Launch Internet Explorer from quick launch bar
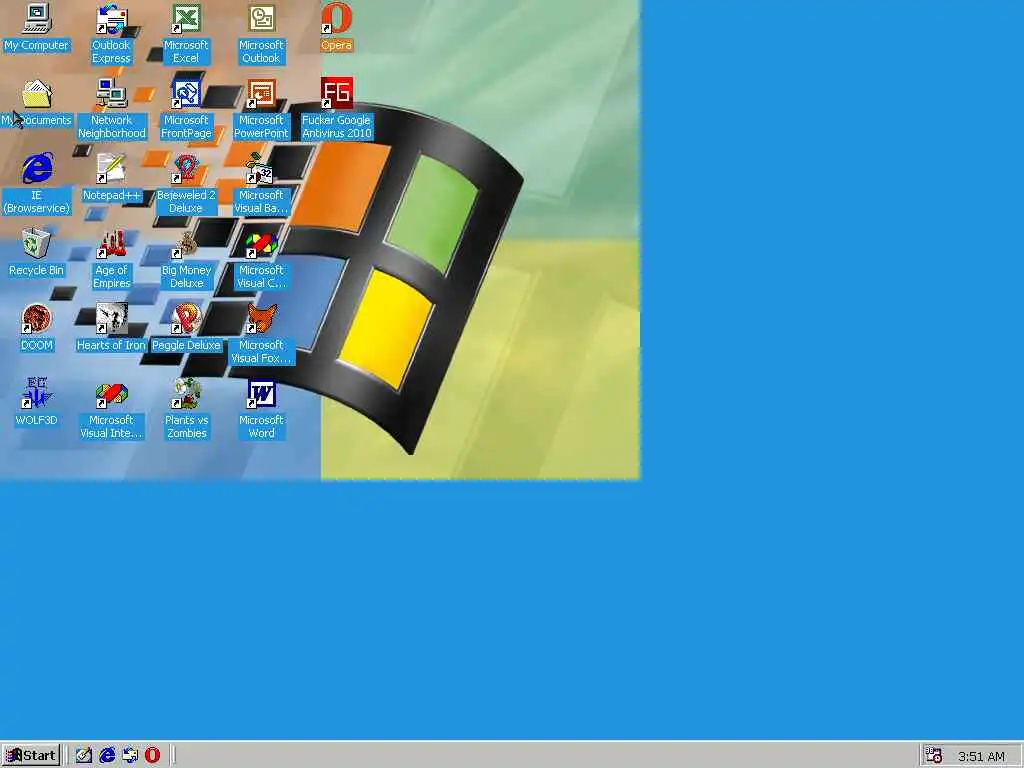The width and height of the screenshot is (1024, 768). (107, 756)
